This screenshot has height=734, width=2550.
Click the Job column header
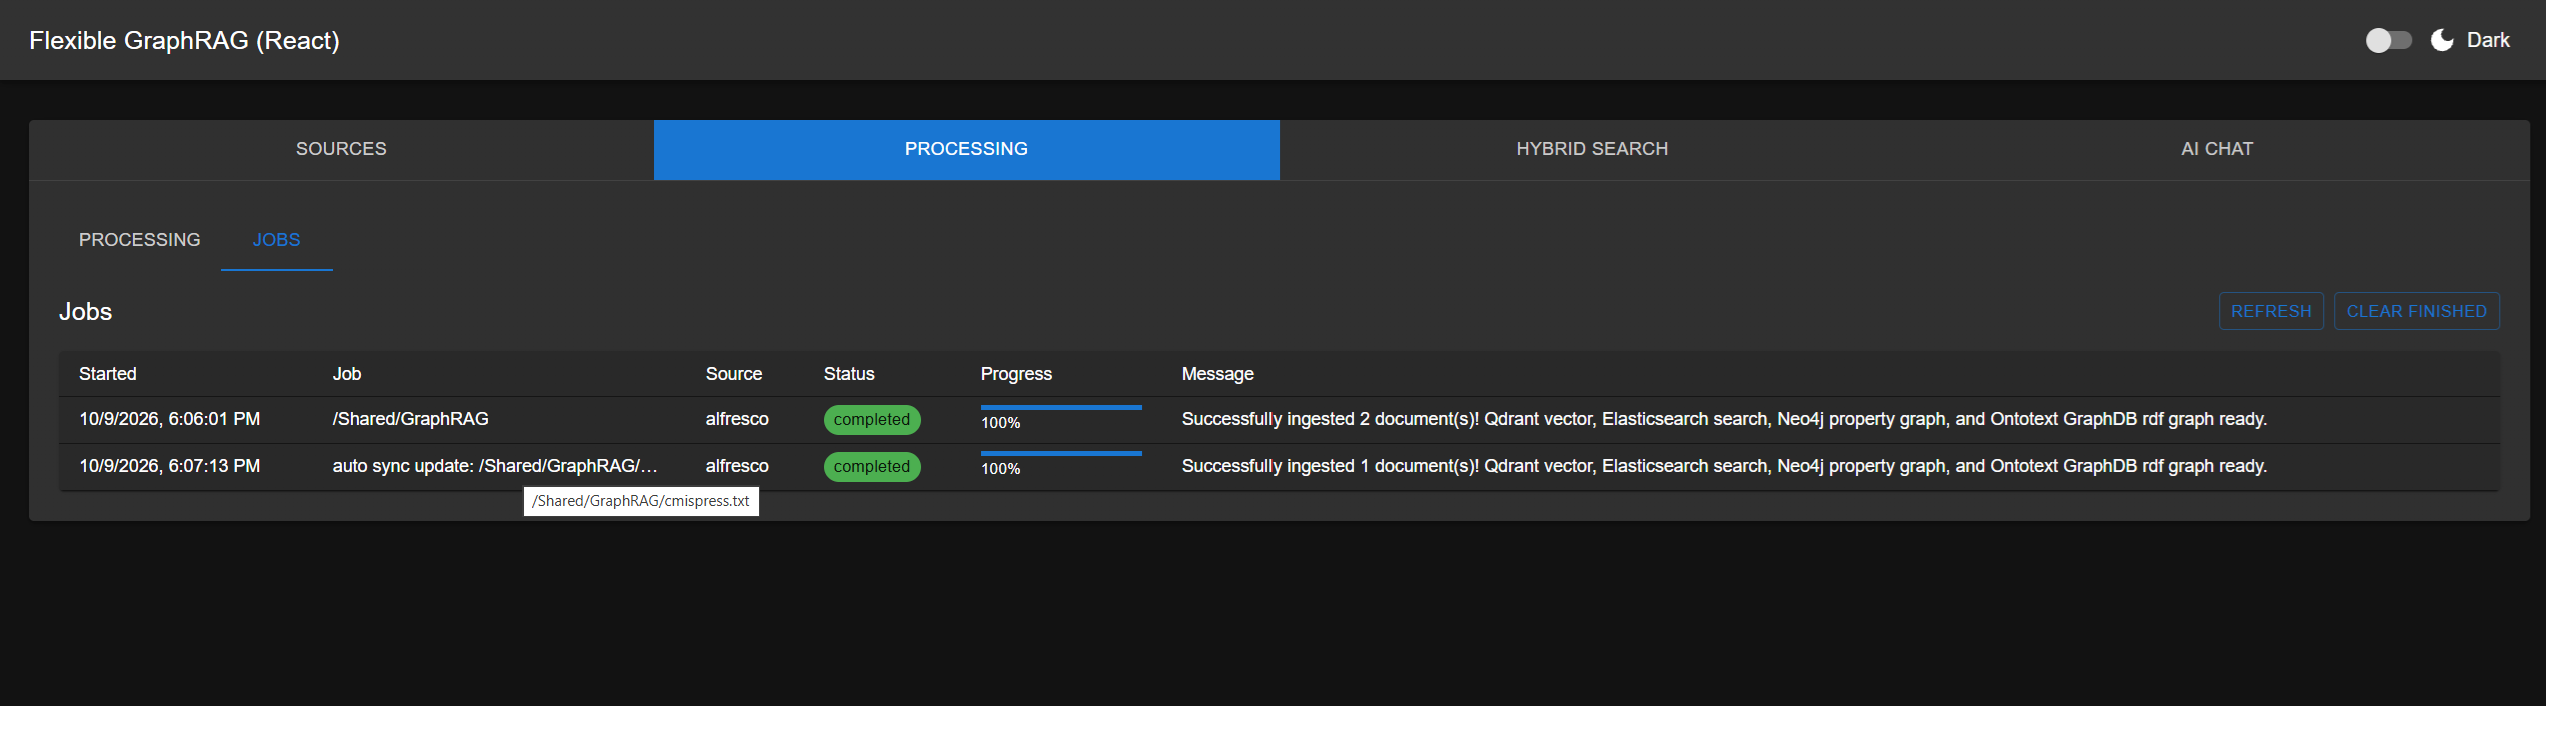click(347, 374)
